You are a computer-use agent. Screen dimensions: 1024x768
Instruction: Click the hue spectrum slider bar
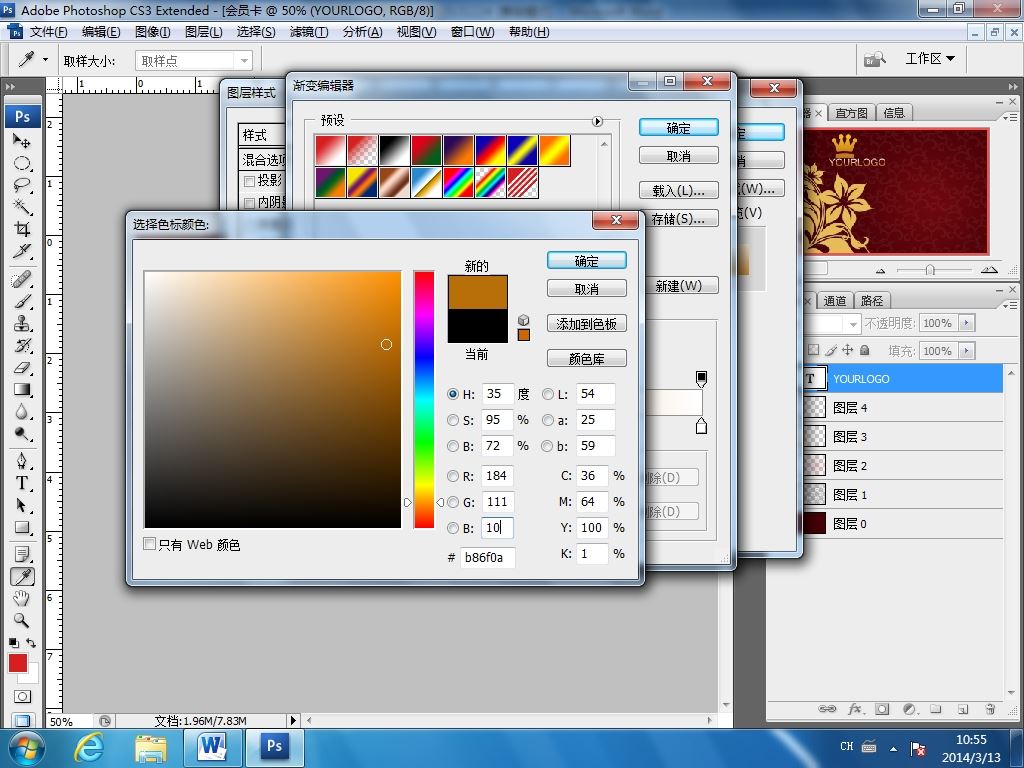coord(424,400)
